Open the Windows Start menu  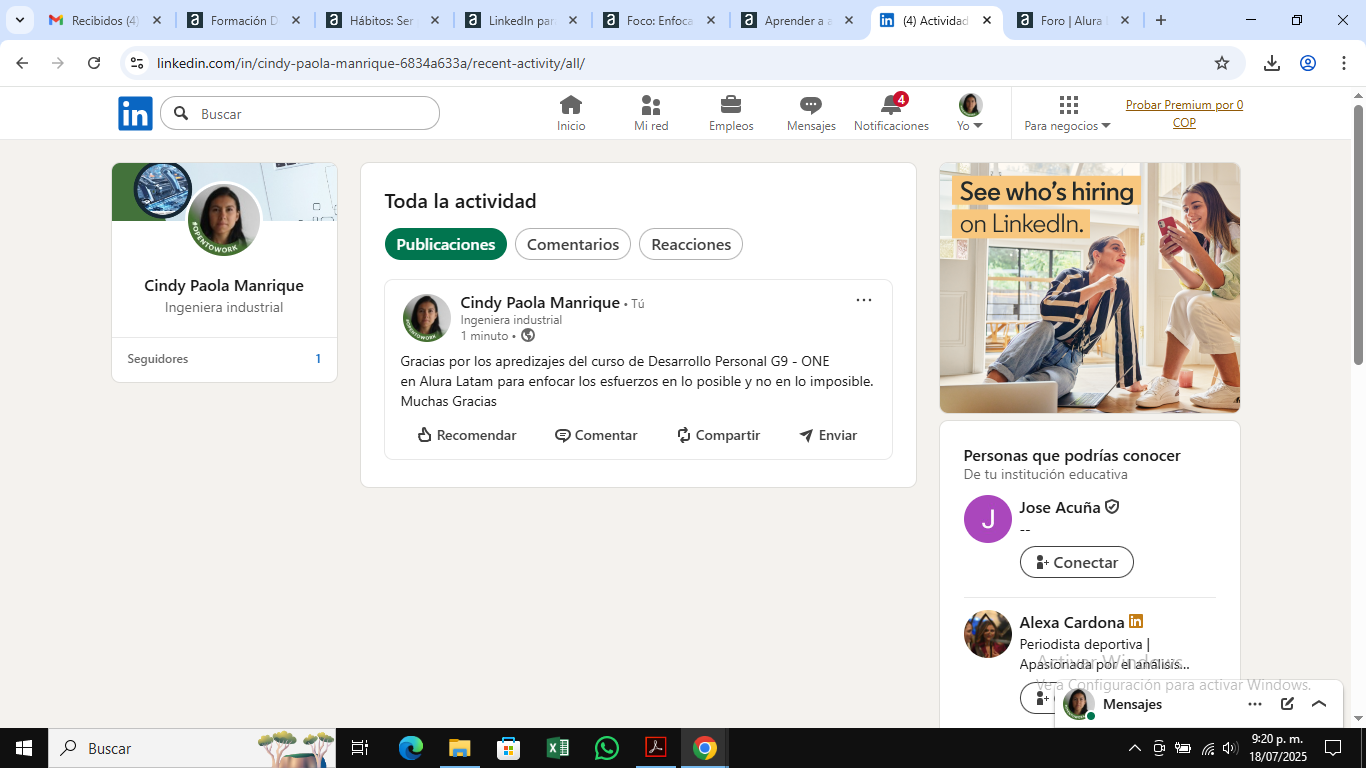(24, 748)
